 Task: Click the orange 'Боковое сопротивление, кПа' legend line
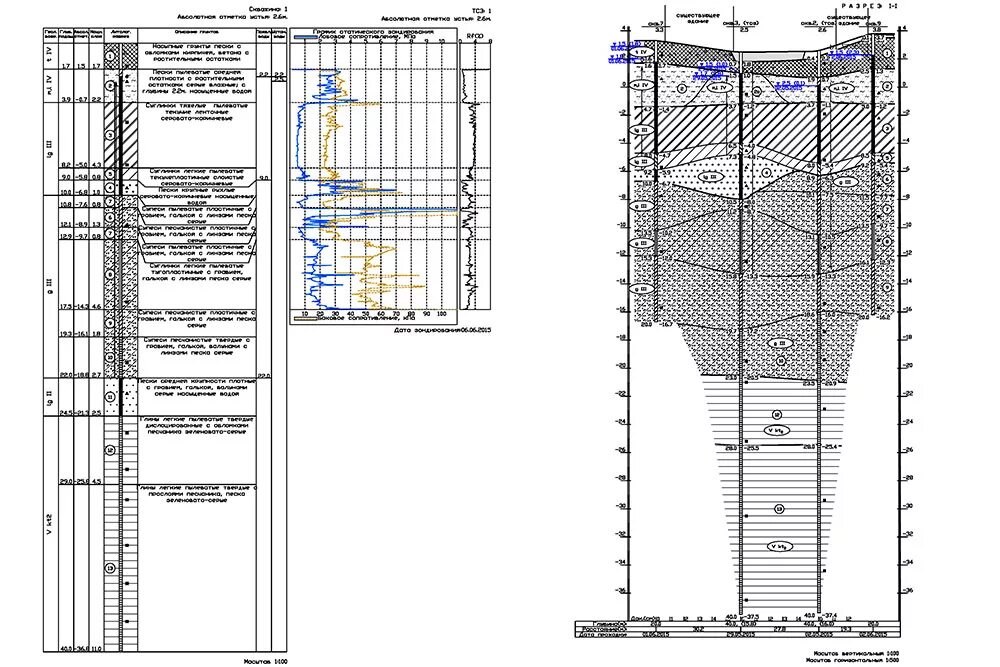pos(305,317)
